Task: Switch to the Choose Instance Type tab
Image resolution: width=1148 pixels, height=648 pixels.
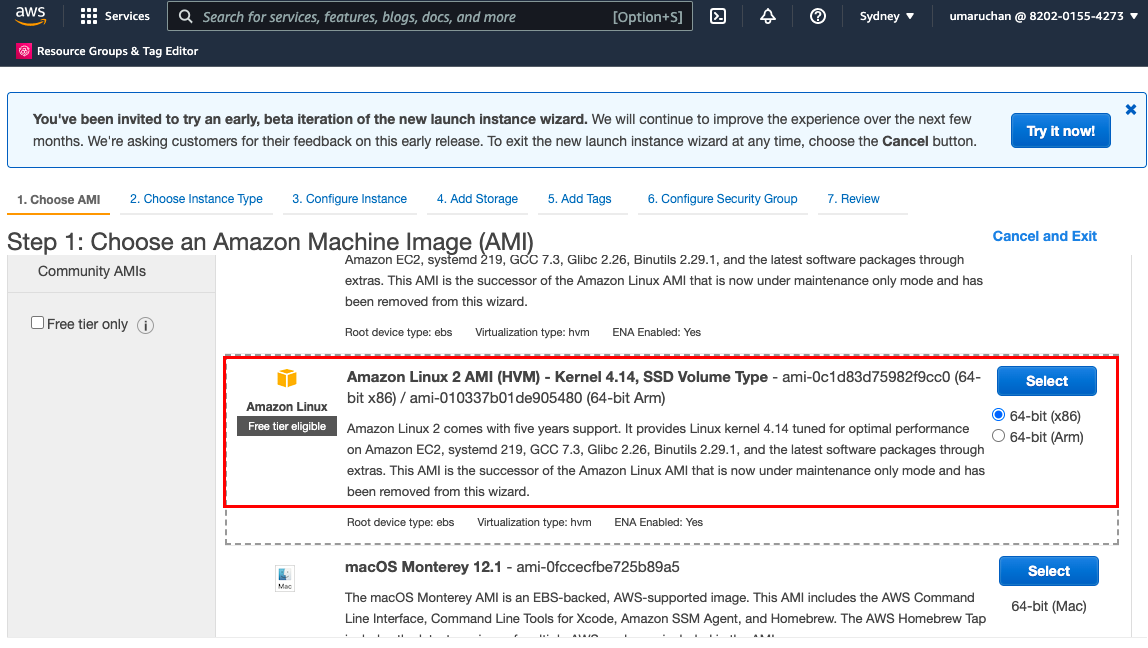Action: point(196,199)
